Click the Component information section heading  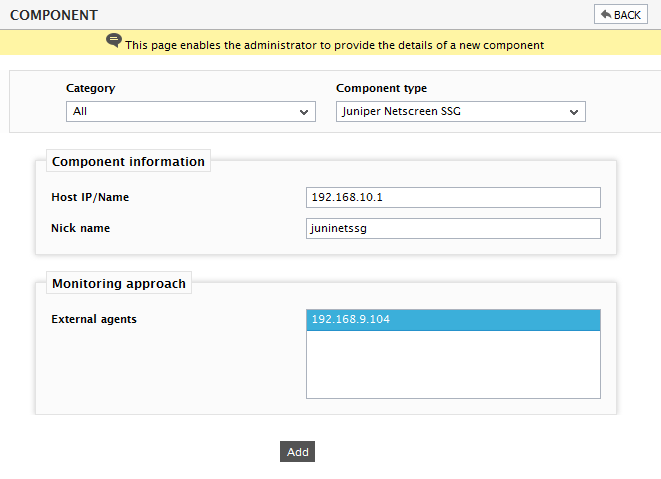click(x=128, y=161)
